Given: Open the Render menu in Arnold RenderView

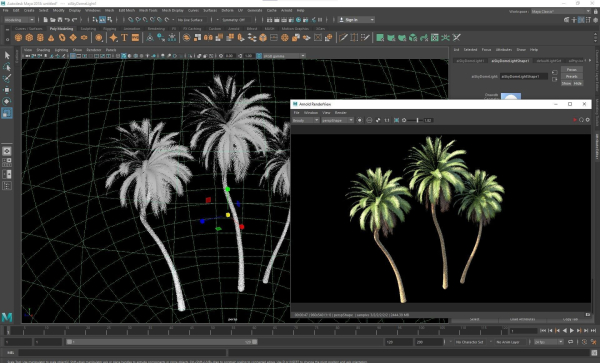Looking at the screenshot, I should 341,112.
